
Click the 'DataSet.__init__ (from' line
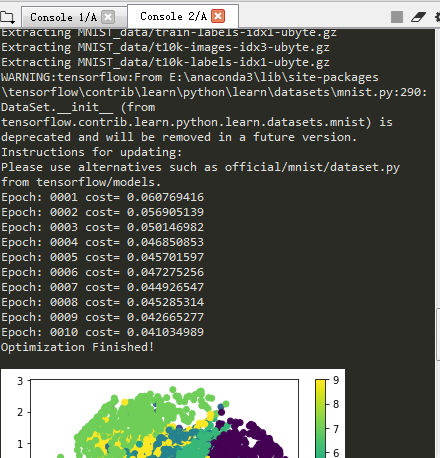(x=78, y=107)
